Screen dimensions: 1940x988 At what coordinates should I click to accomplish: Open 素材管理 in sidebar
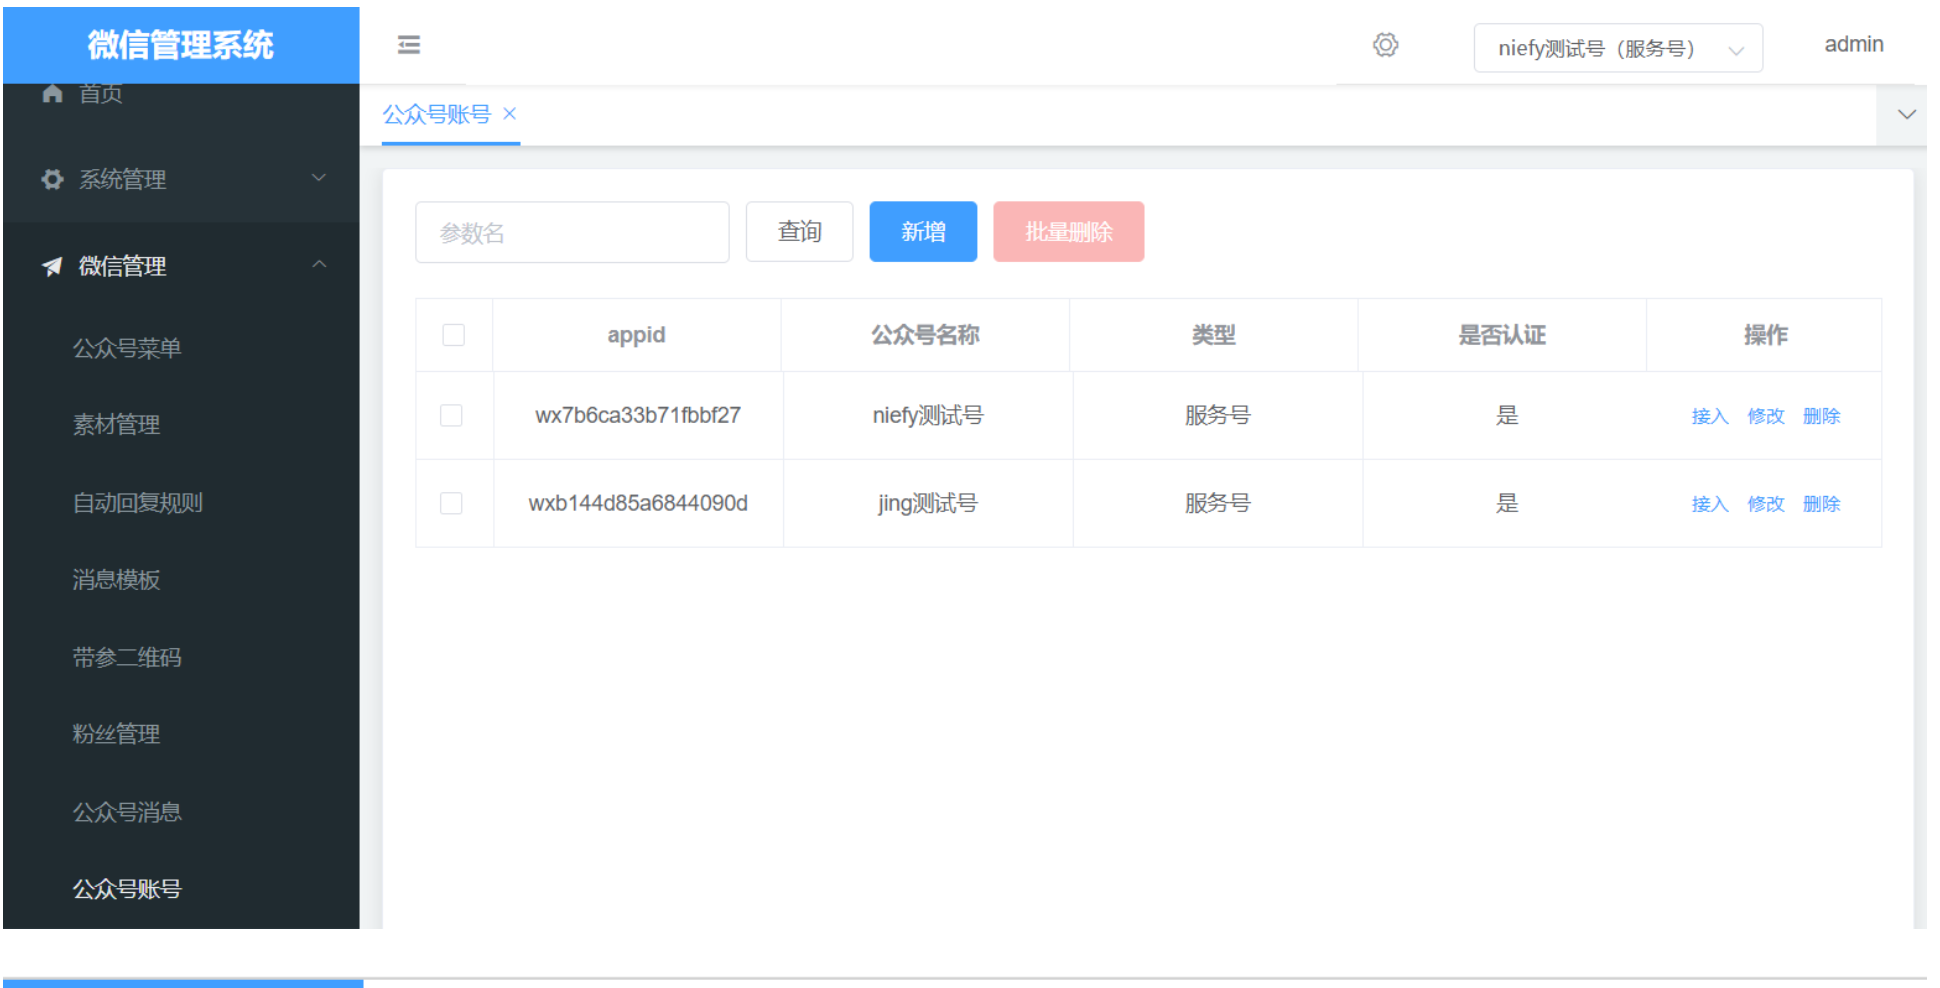point(116,425)
